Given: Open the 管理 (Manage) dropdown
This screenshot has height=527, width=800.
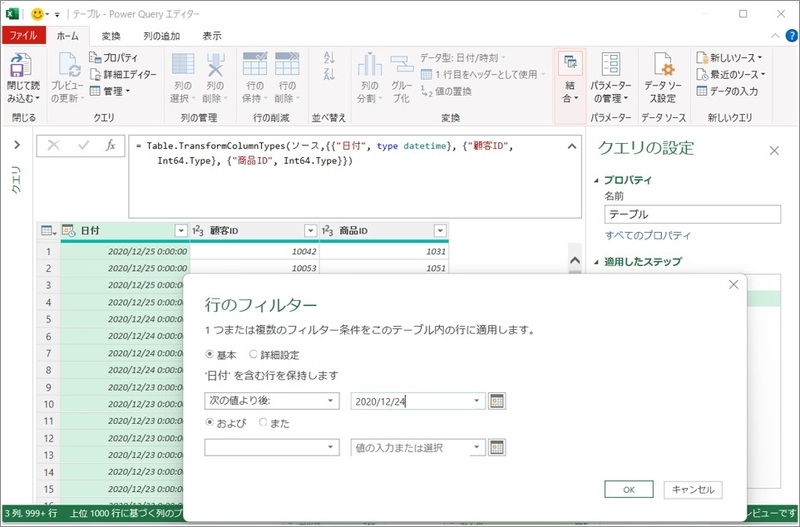Looking at the screenshot, I should click(x=110, y=91).
